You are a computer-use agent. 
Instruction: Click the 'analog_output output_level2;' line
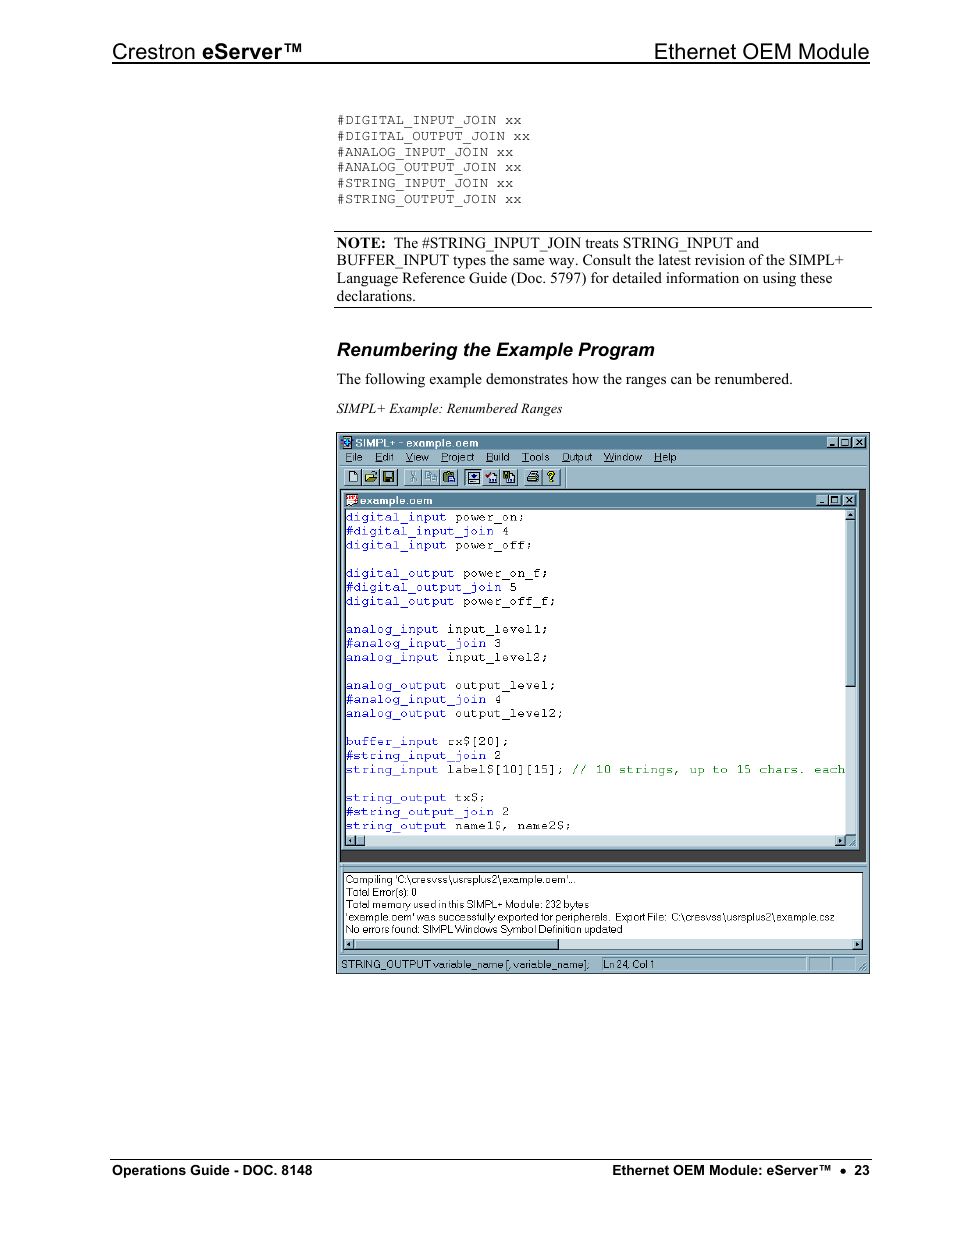coord(455,713)
